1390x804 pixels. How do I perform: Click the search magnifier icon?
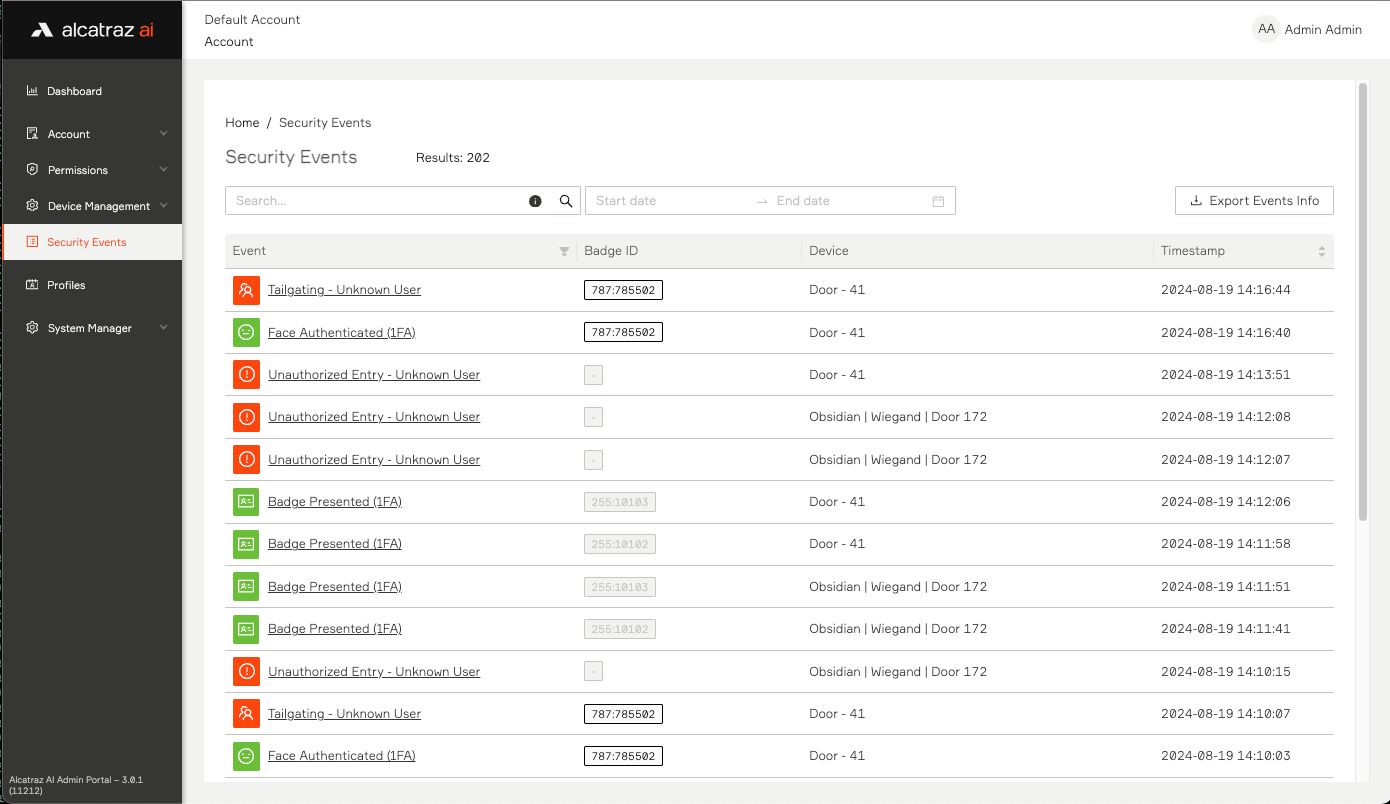point(566,201)
